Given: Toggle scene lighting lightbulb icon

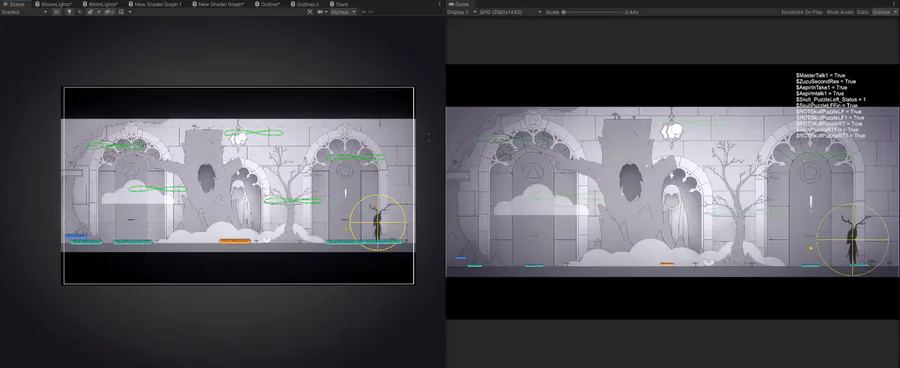Looking at the screenshot, I should coord(69,11).
